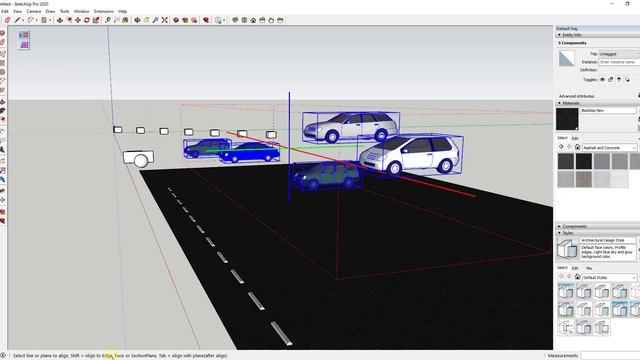Click the Measurements input box

tap(611, 356)
